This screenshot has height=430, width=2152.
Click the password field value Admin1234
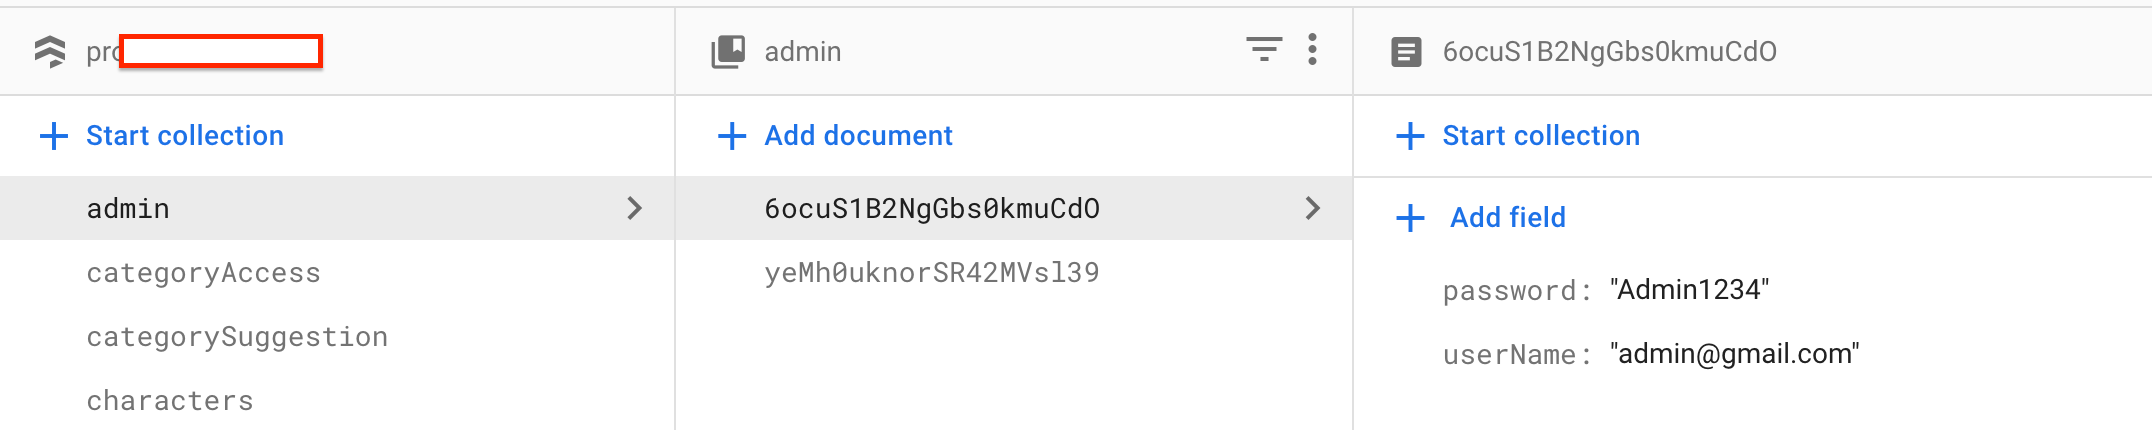(x=1689, y=290)
